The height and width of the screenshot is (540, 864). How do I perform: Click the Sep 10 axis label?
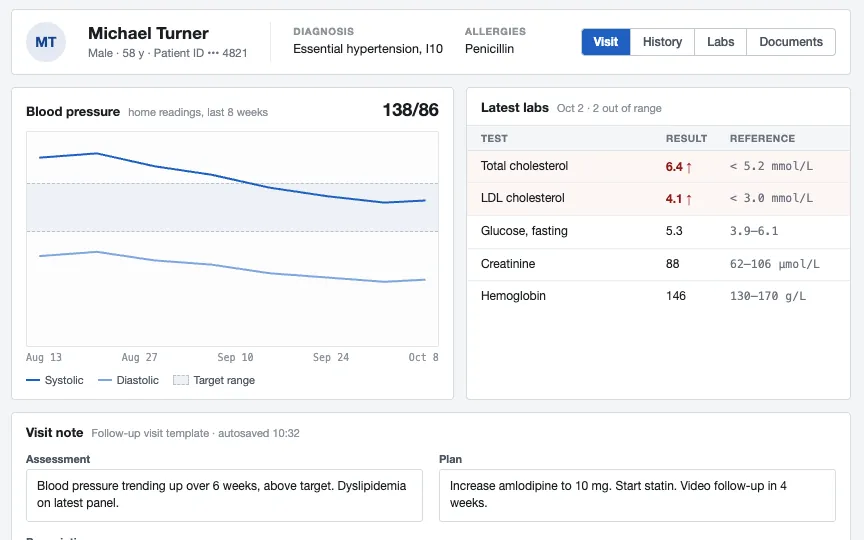click(235, 358)
